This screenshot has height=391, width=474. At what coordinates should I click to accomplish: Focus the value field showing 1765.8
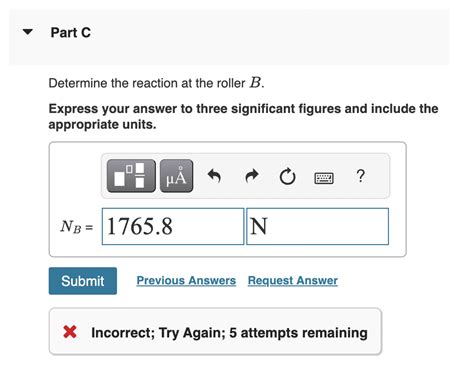point(173,226)
